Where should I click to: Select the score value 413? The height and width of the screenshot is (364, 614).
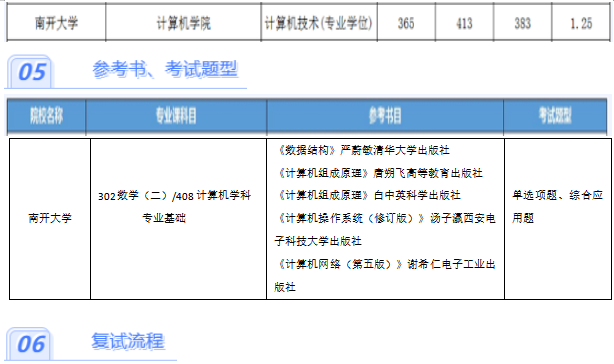464,23
